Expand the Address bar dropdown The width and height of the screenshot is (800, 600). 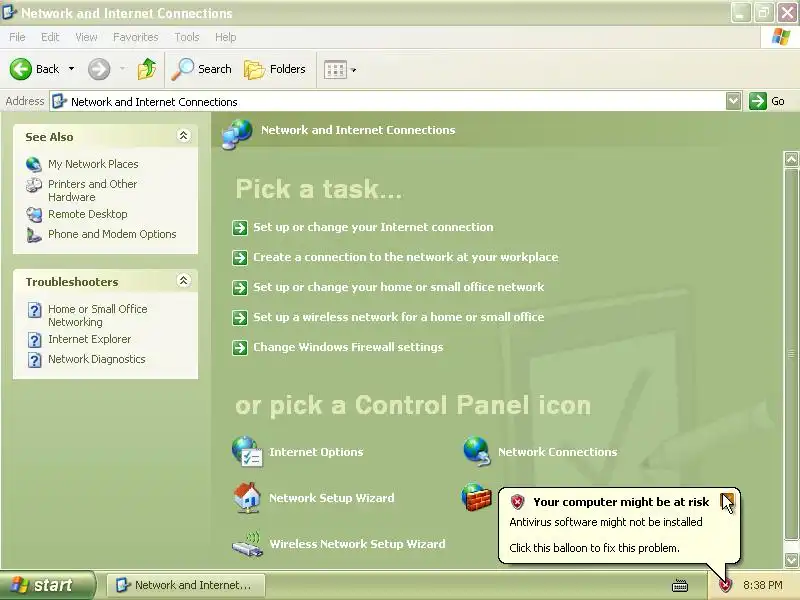click(x=733, y=101)
